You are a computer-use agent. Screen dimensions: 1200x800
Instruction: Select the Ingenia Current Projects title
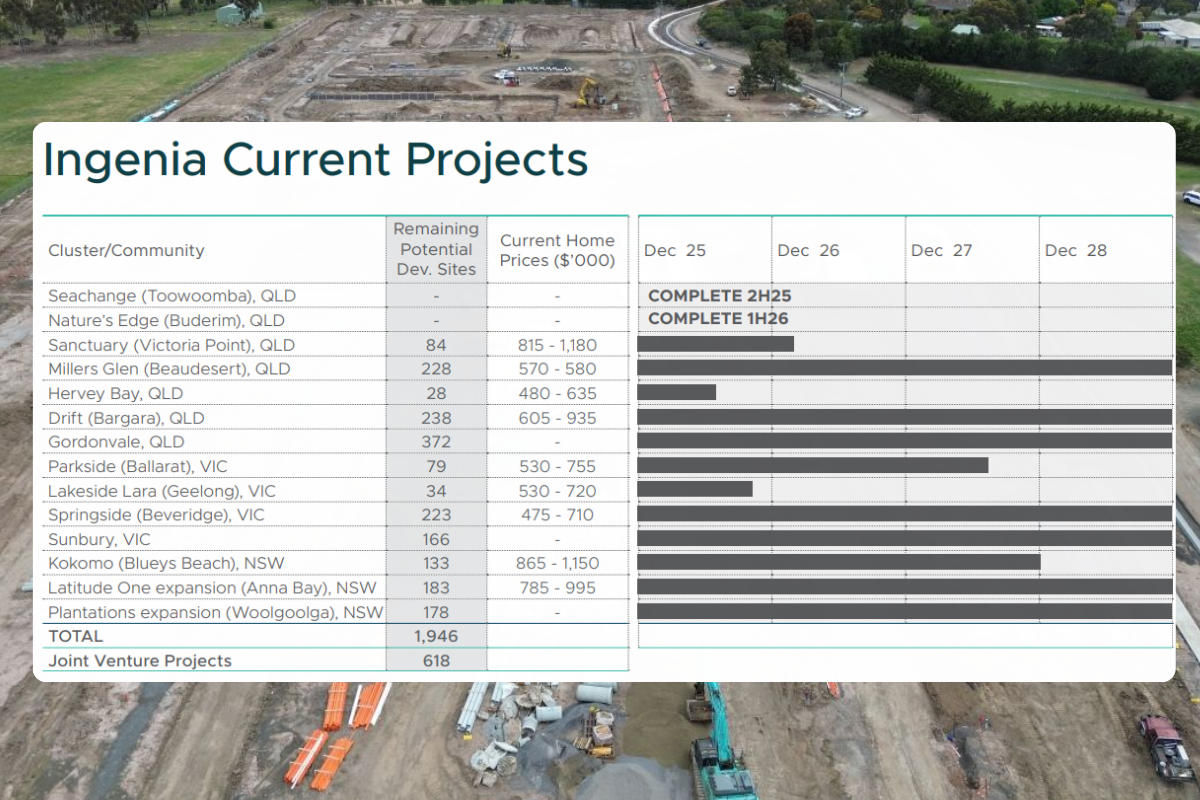coord(315,158)
